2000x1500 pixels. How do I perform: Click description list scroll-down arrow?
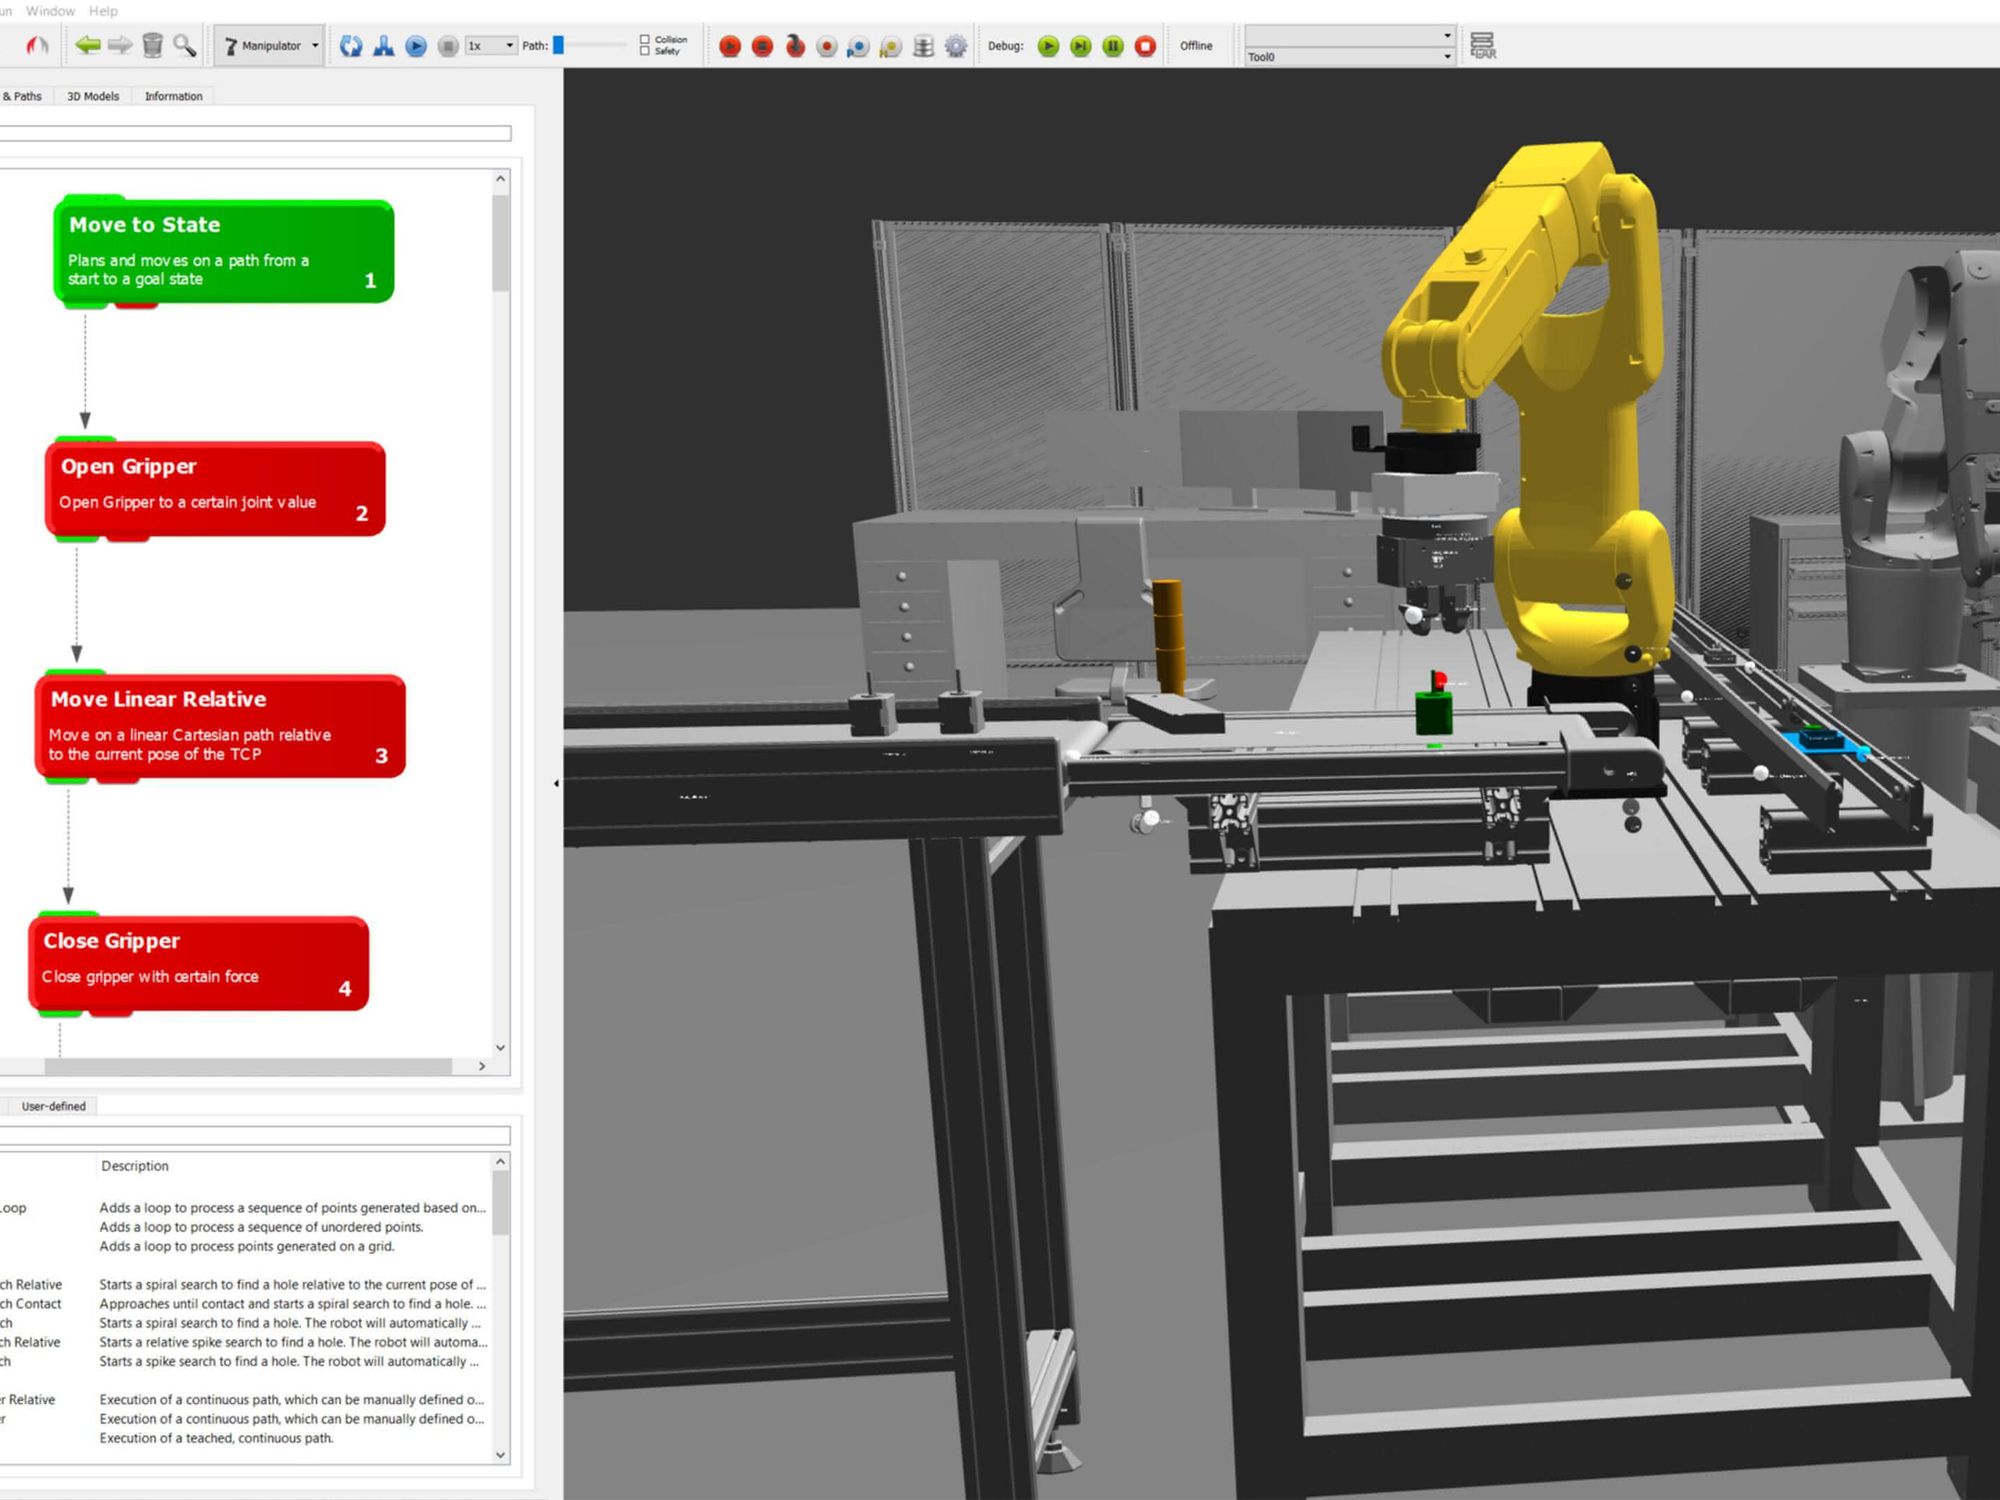501,1455
